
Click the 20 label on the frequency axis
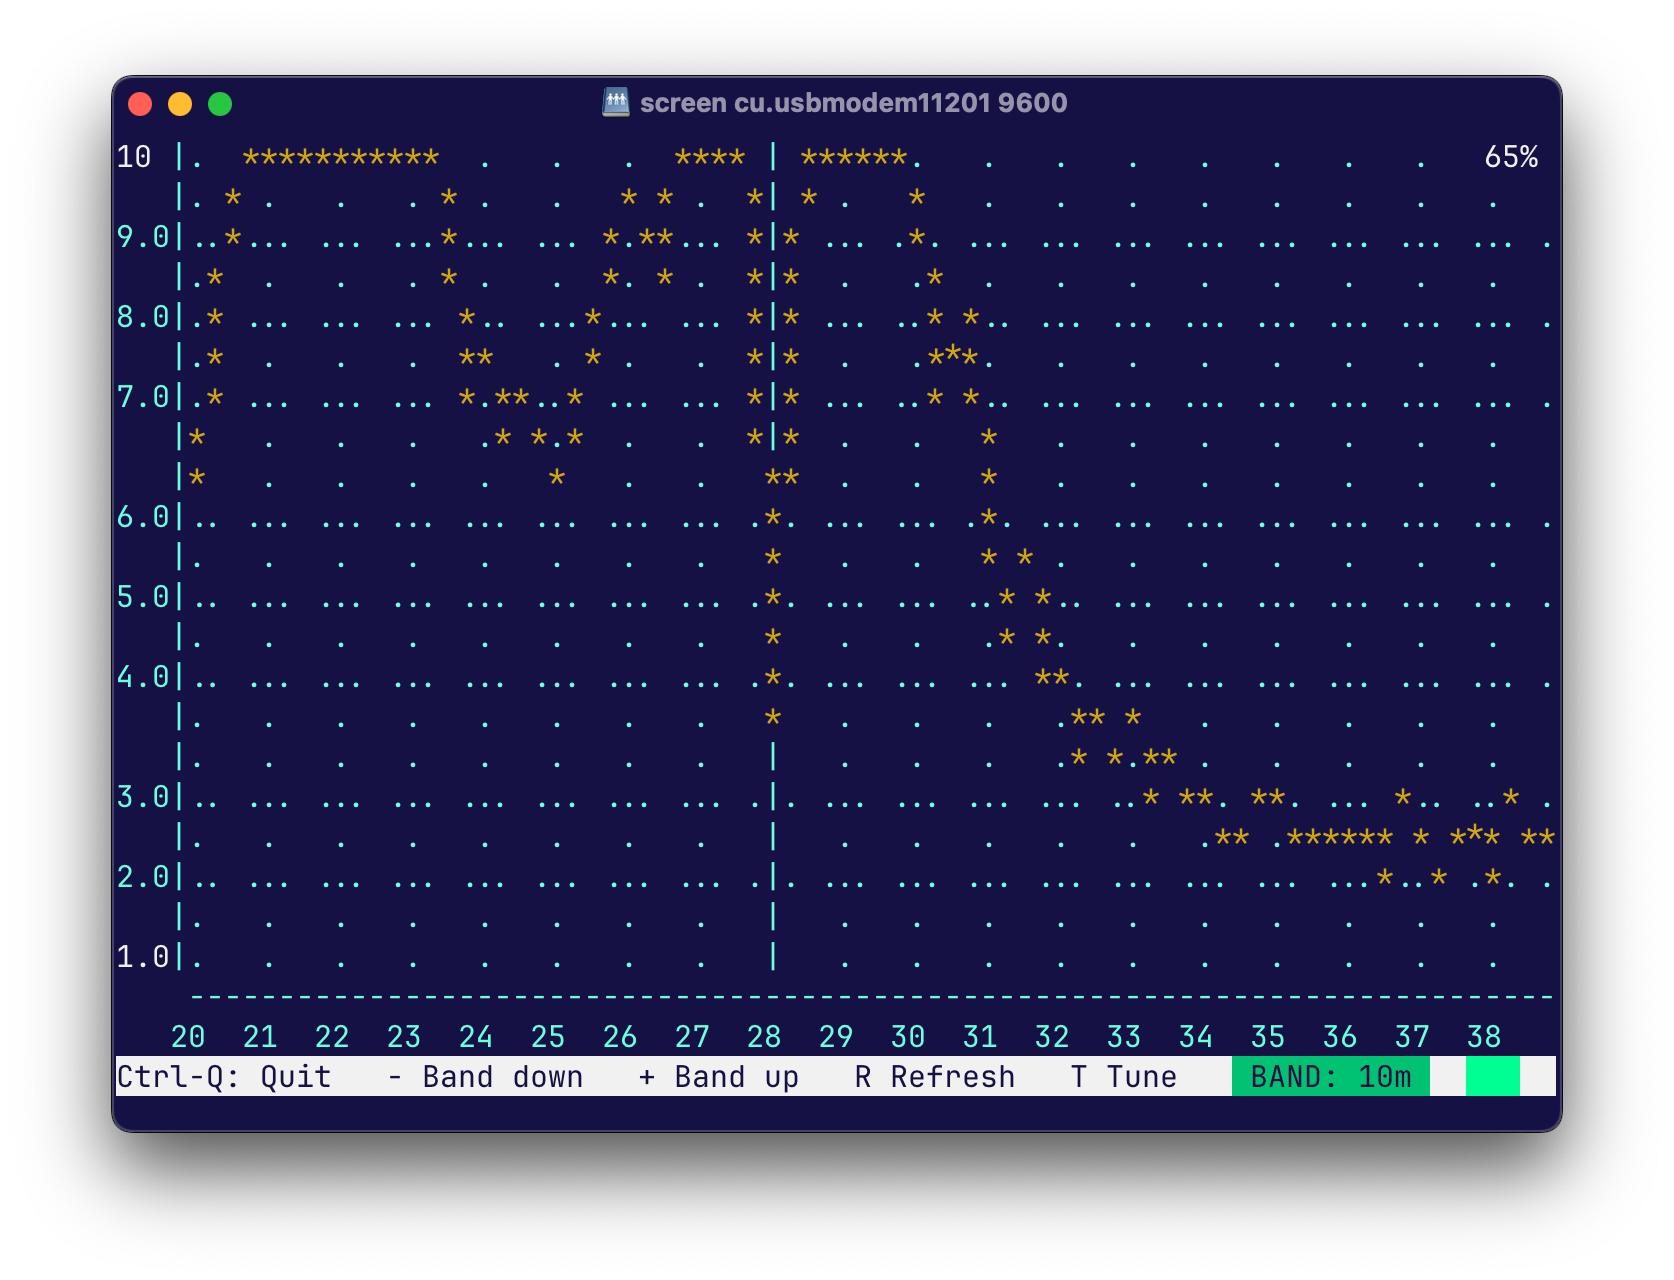(188, 1037)
